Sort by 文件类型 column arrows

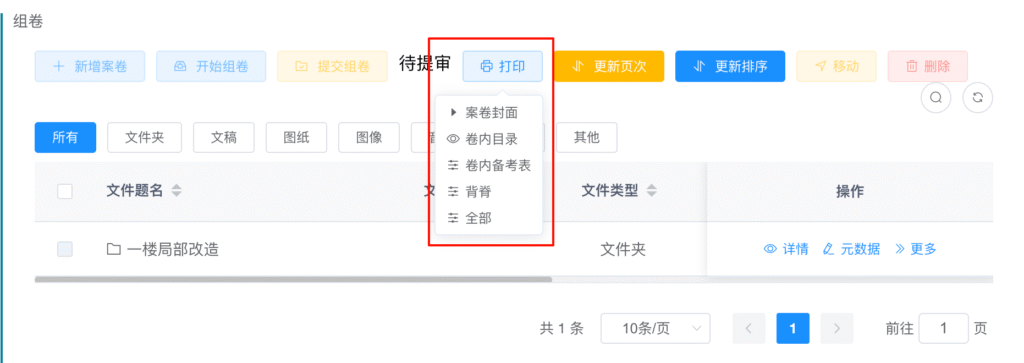(651, 191)
